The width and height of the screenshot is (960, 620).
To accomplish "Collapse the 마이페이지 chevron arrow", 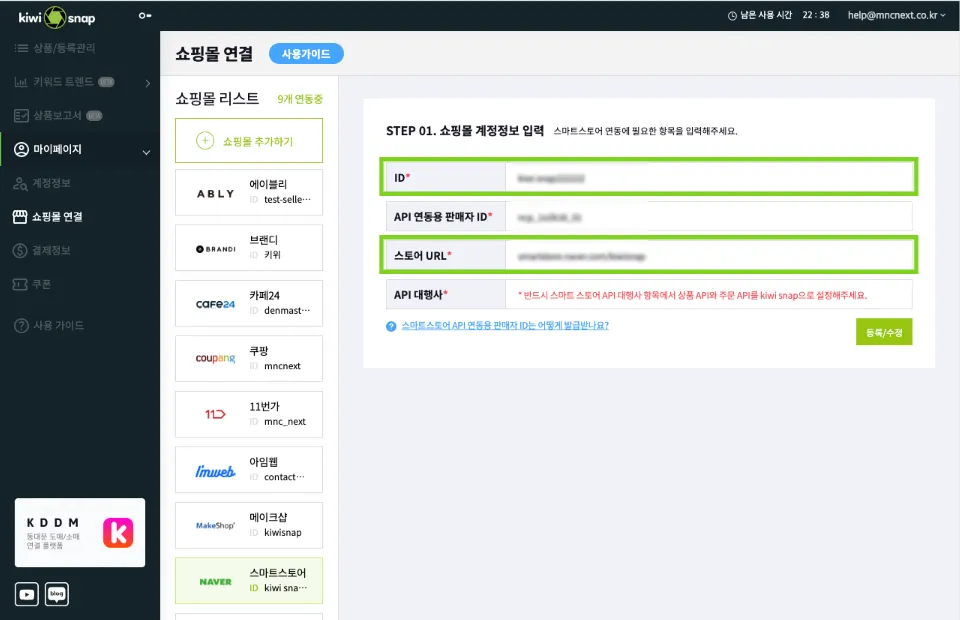I will [x=146, y=152].
